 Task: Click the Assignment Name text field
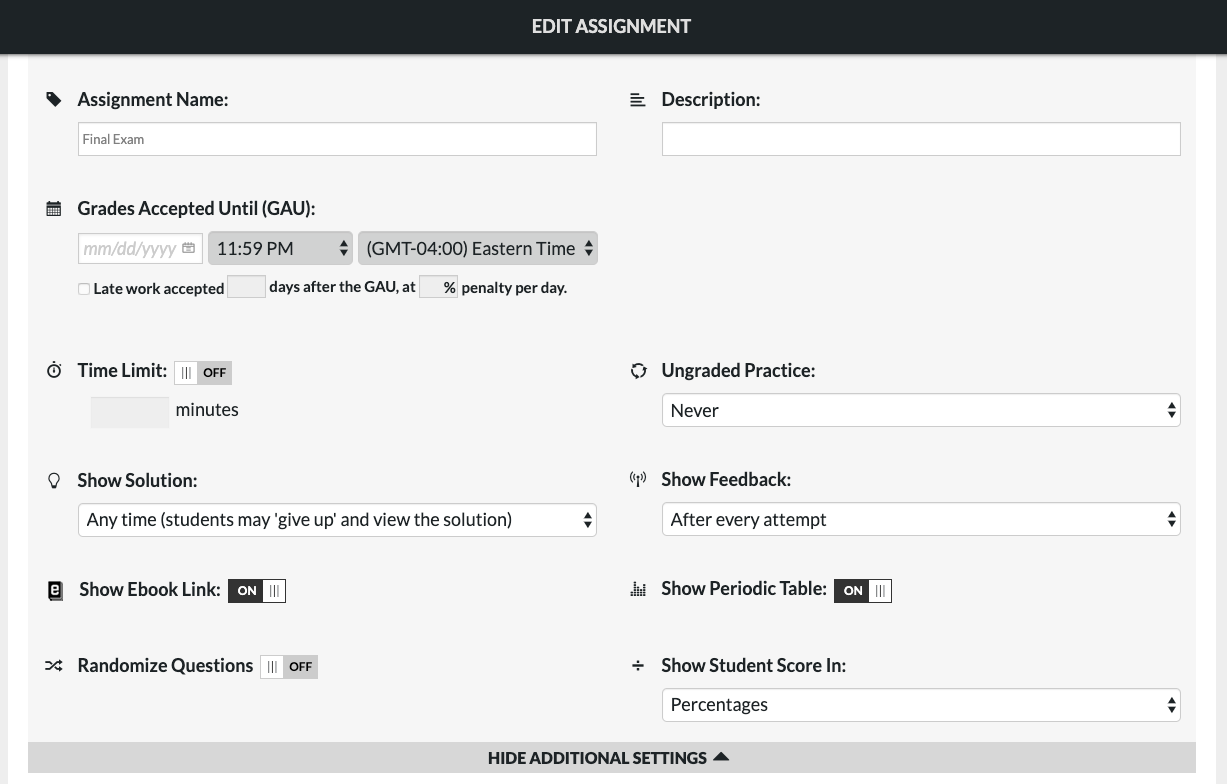337,139
